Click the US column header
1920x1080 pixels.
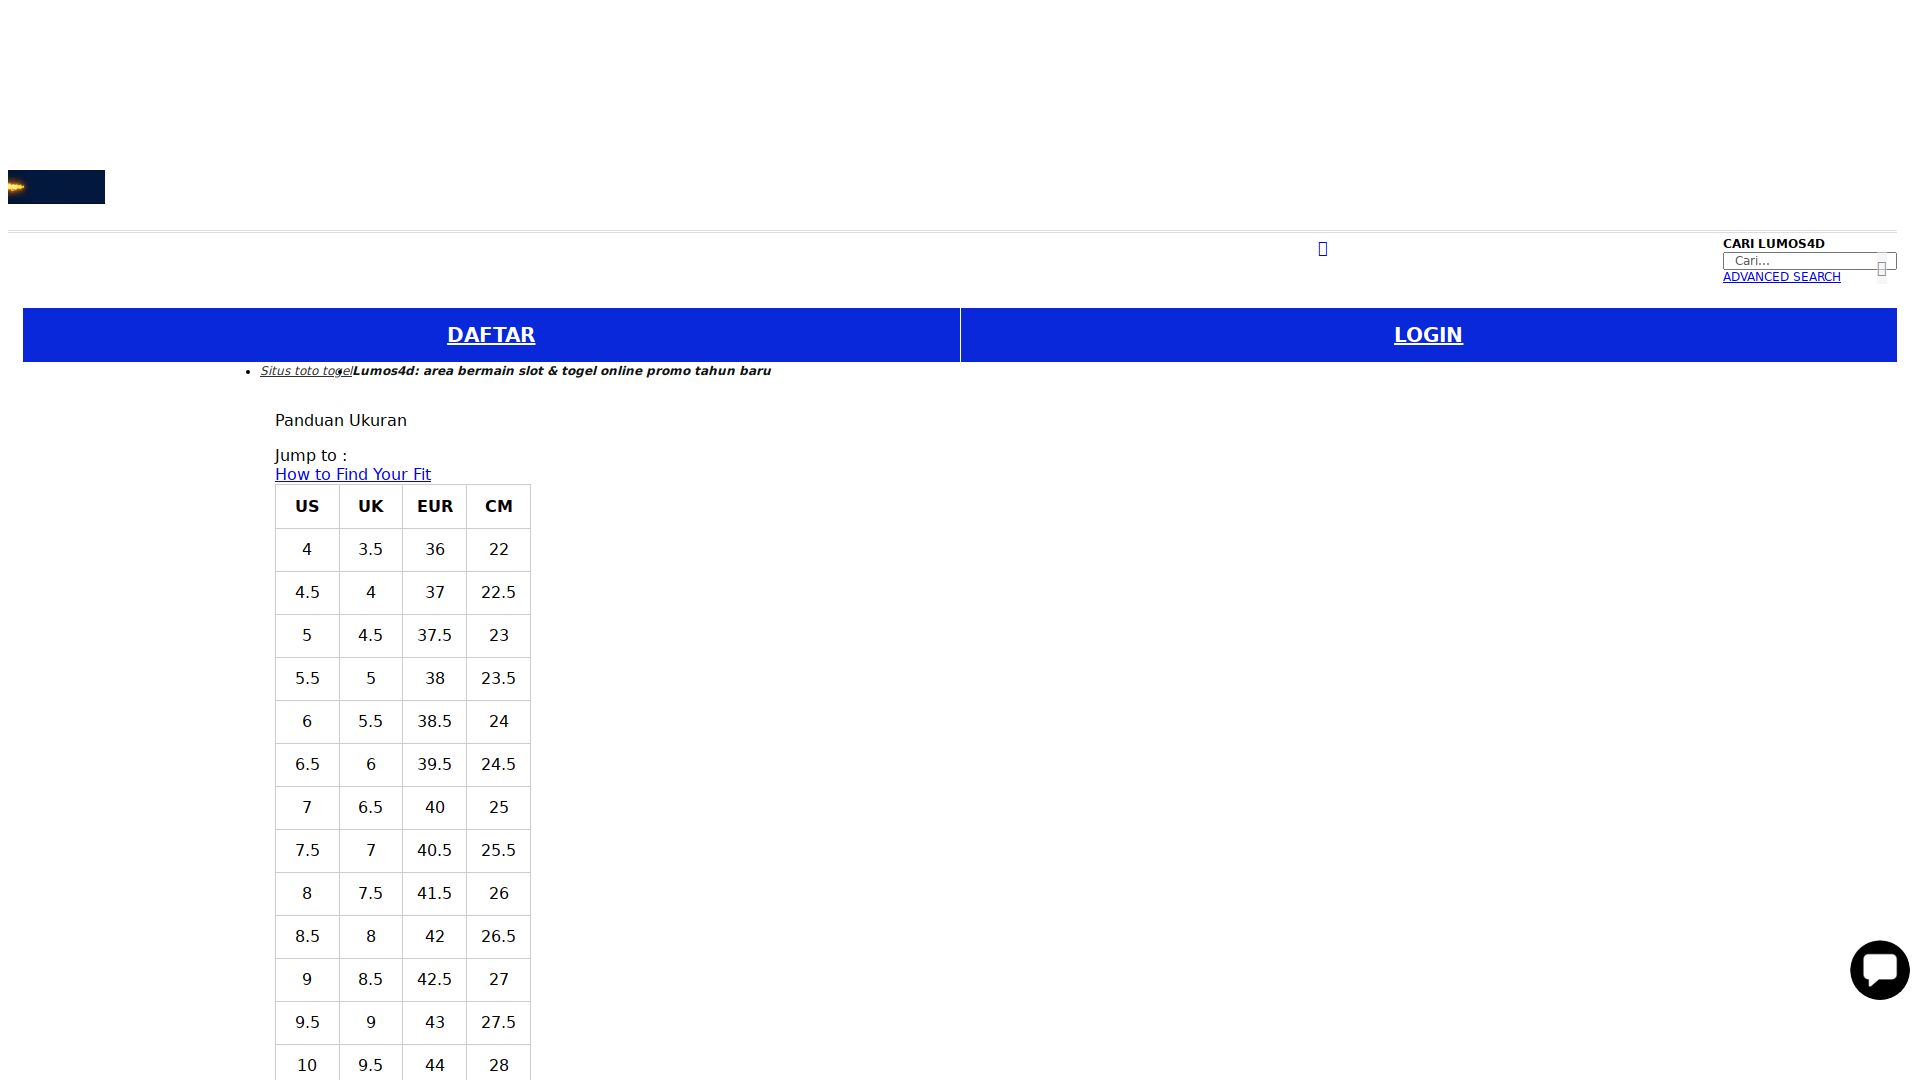click(x=307, y=506)
